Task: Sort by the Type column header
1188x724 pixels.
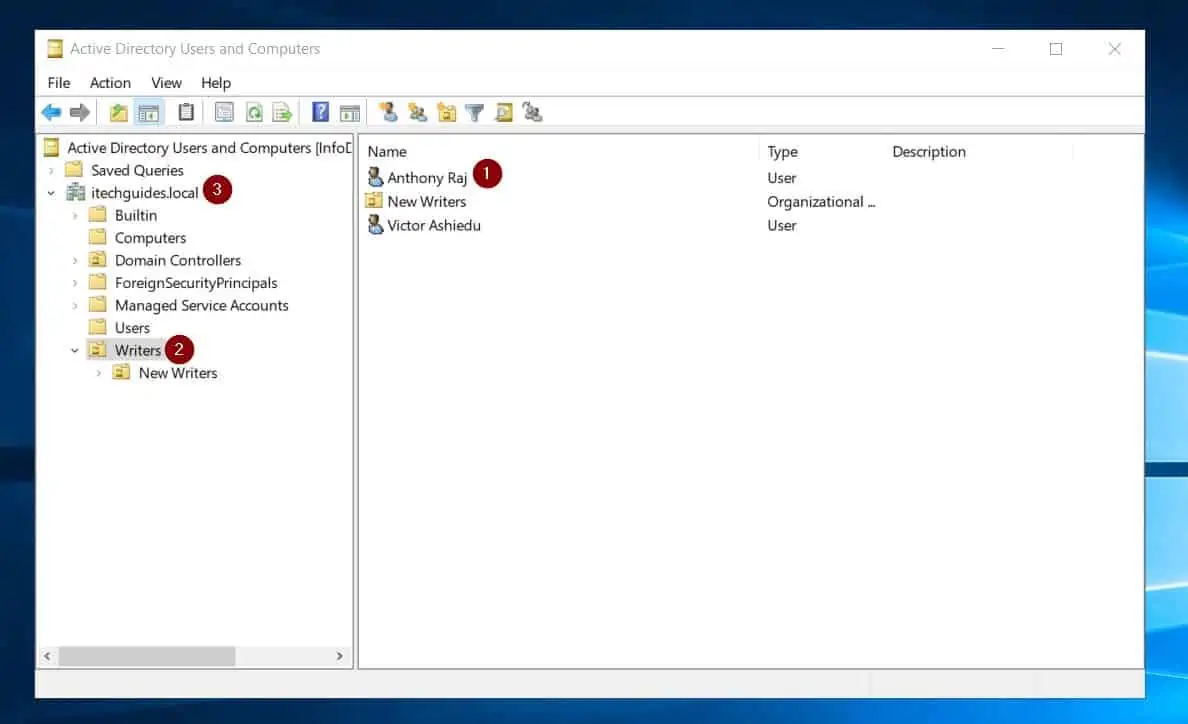Action: (782, 151)
